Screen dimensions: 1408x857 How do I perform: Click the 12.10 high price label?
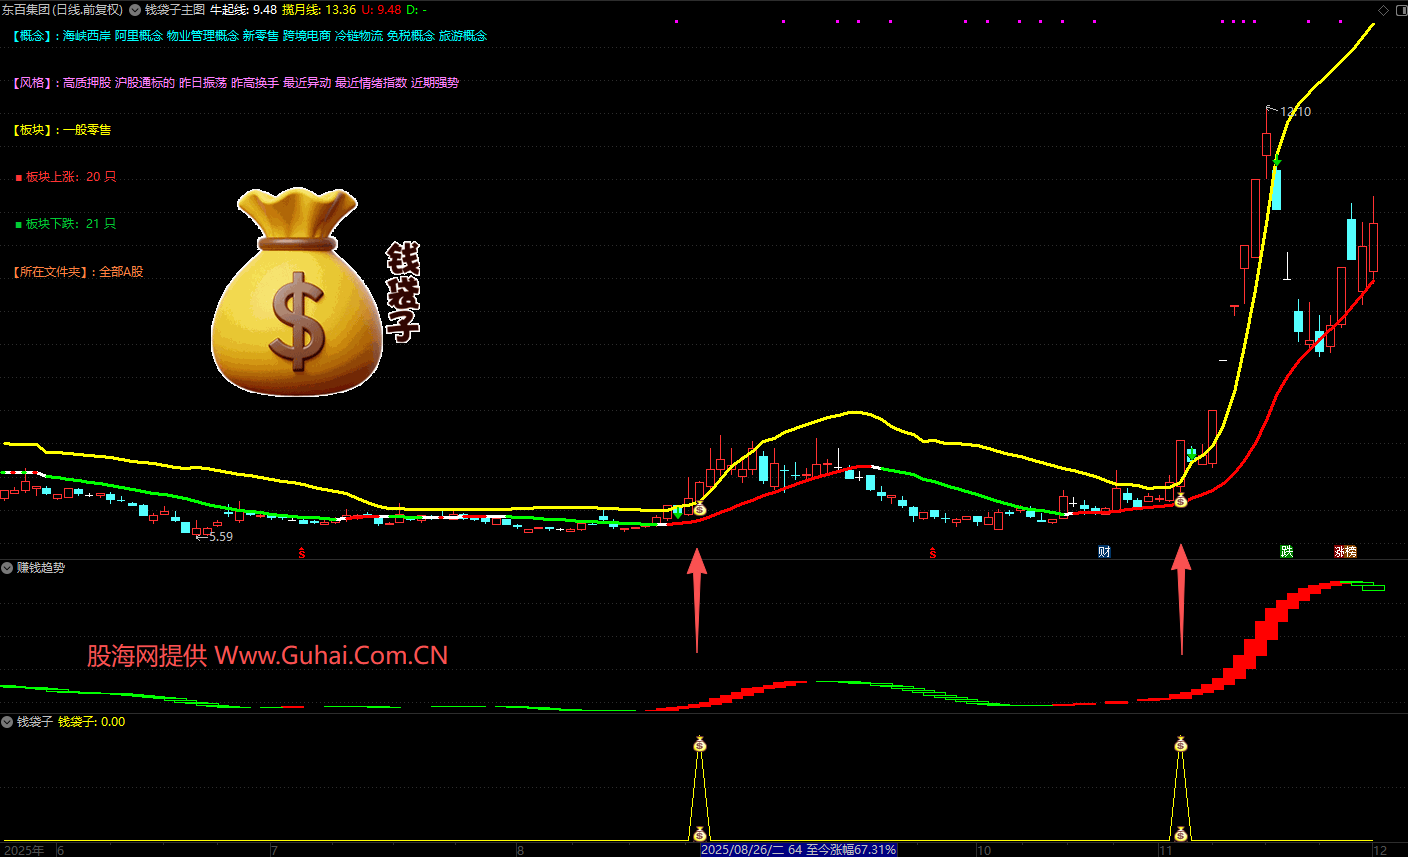tap(1295, 112)
